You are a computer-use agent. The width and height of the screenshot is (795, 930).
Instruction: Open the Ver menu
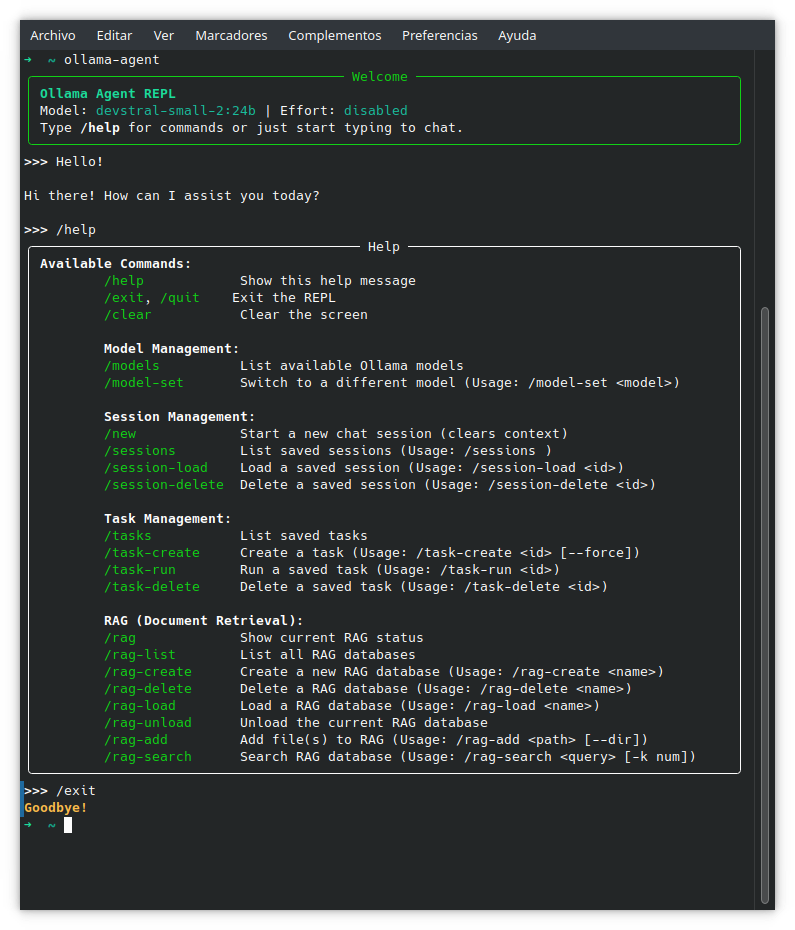coord(164,35)
